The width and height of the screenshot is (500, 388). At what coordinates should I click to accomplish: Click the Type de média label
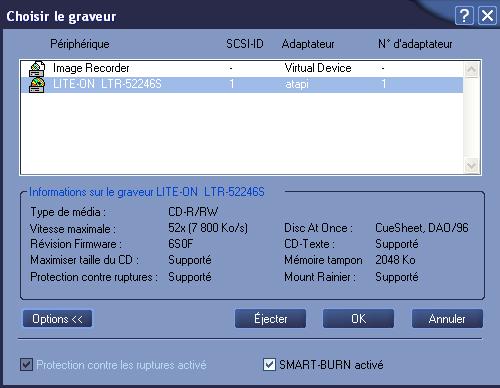[68, 212]
